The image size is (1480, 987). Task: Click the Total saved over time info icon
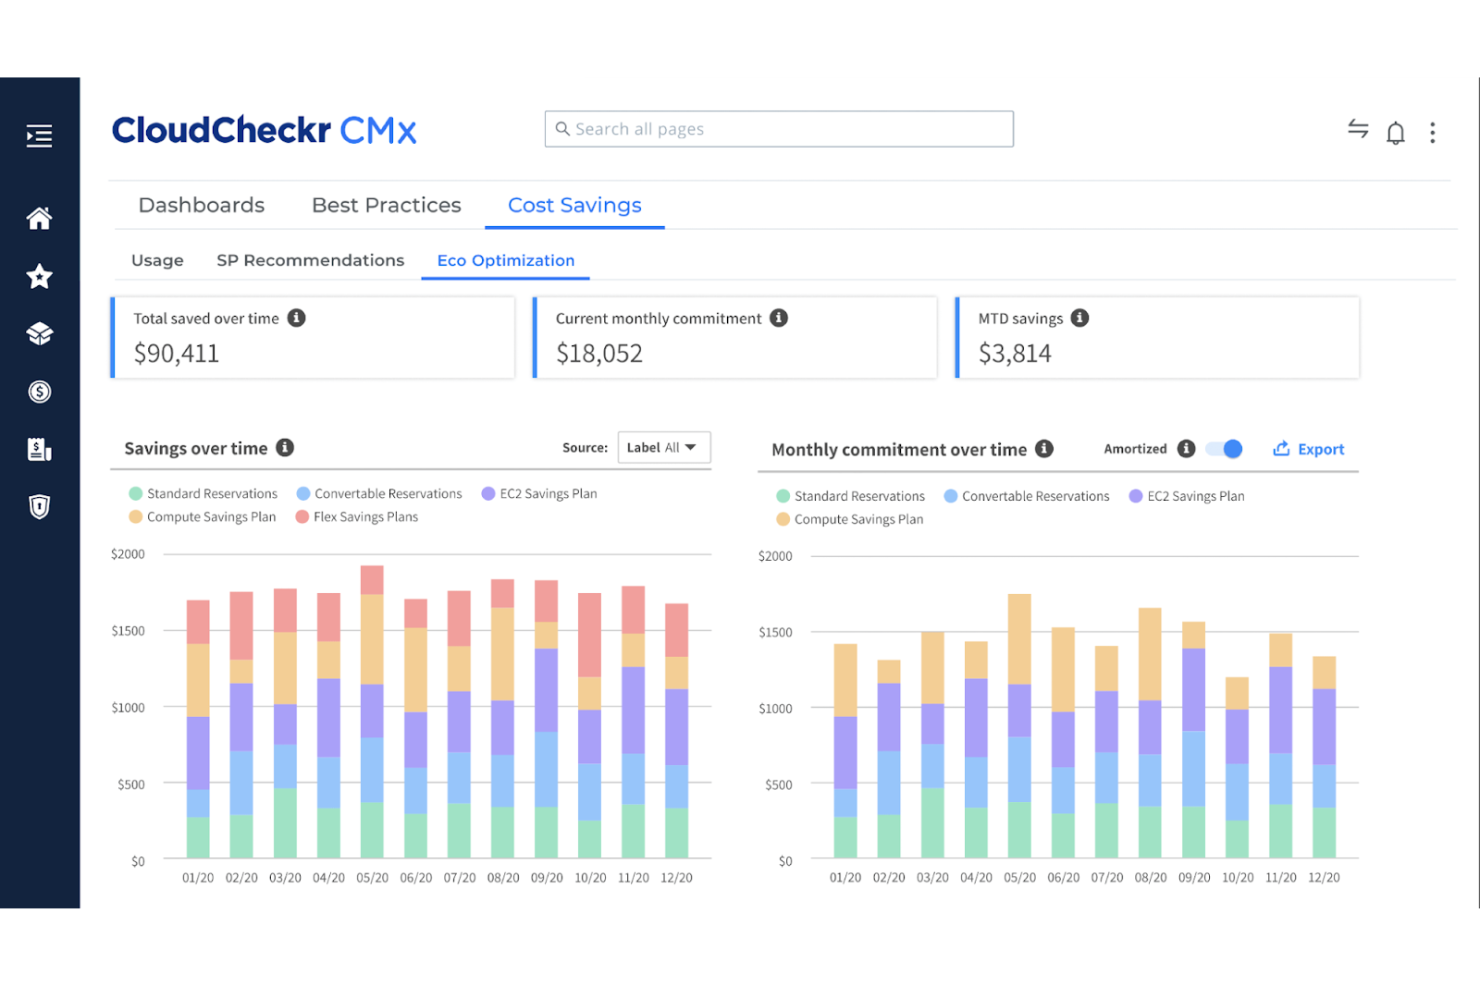point(295,318)
